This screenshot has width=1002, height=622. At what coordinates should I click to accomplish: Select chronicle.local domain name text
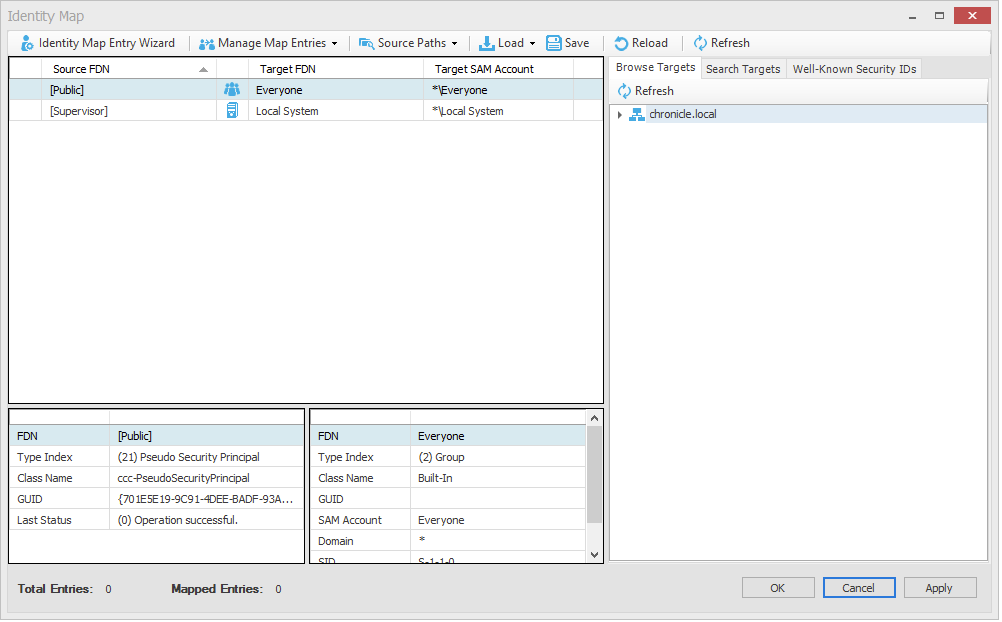(682, 114)
